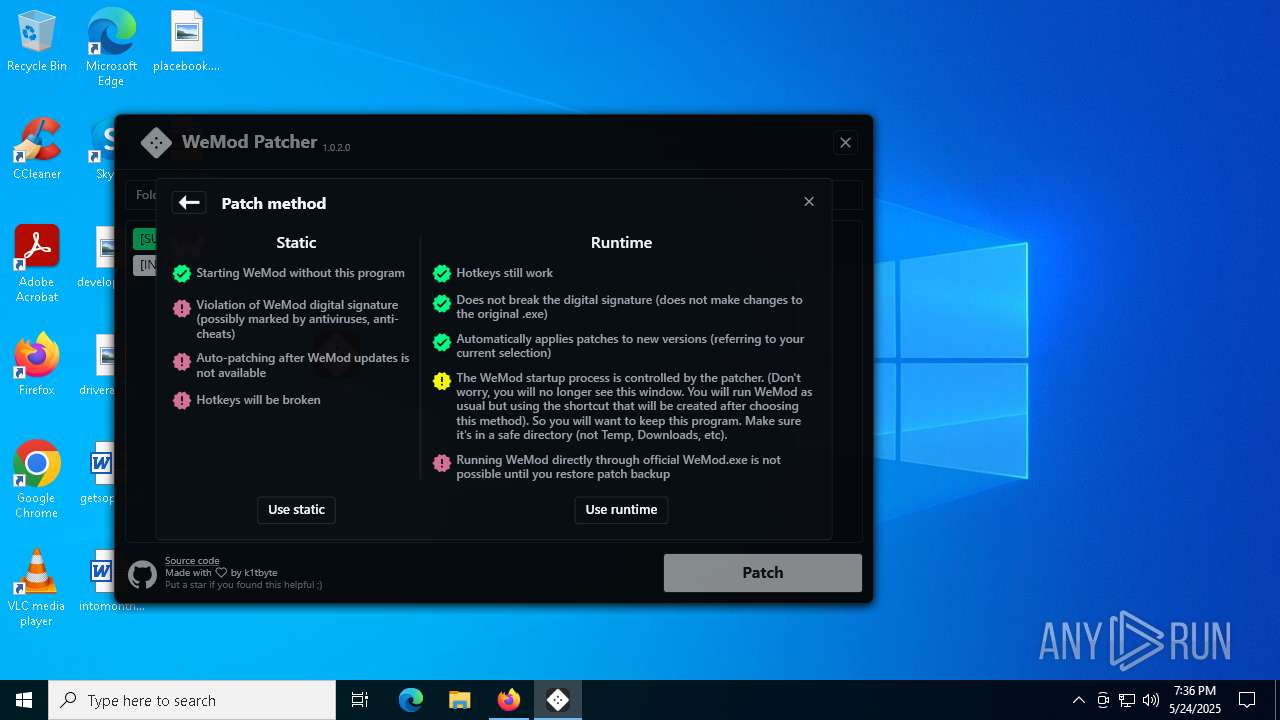Image resolution: width=1280 pixels, height=720 pixels.
Task: Open File Explorer from the taskbar
Action: [459, 700]
